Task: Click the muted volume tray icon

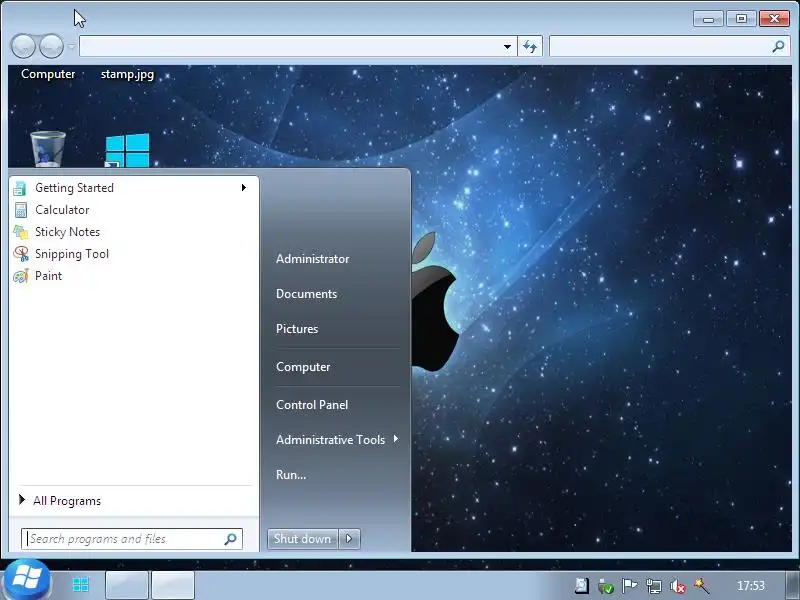Action: click(678, 586)
